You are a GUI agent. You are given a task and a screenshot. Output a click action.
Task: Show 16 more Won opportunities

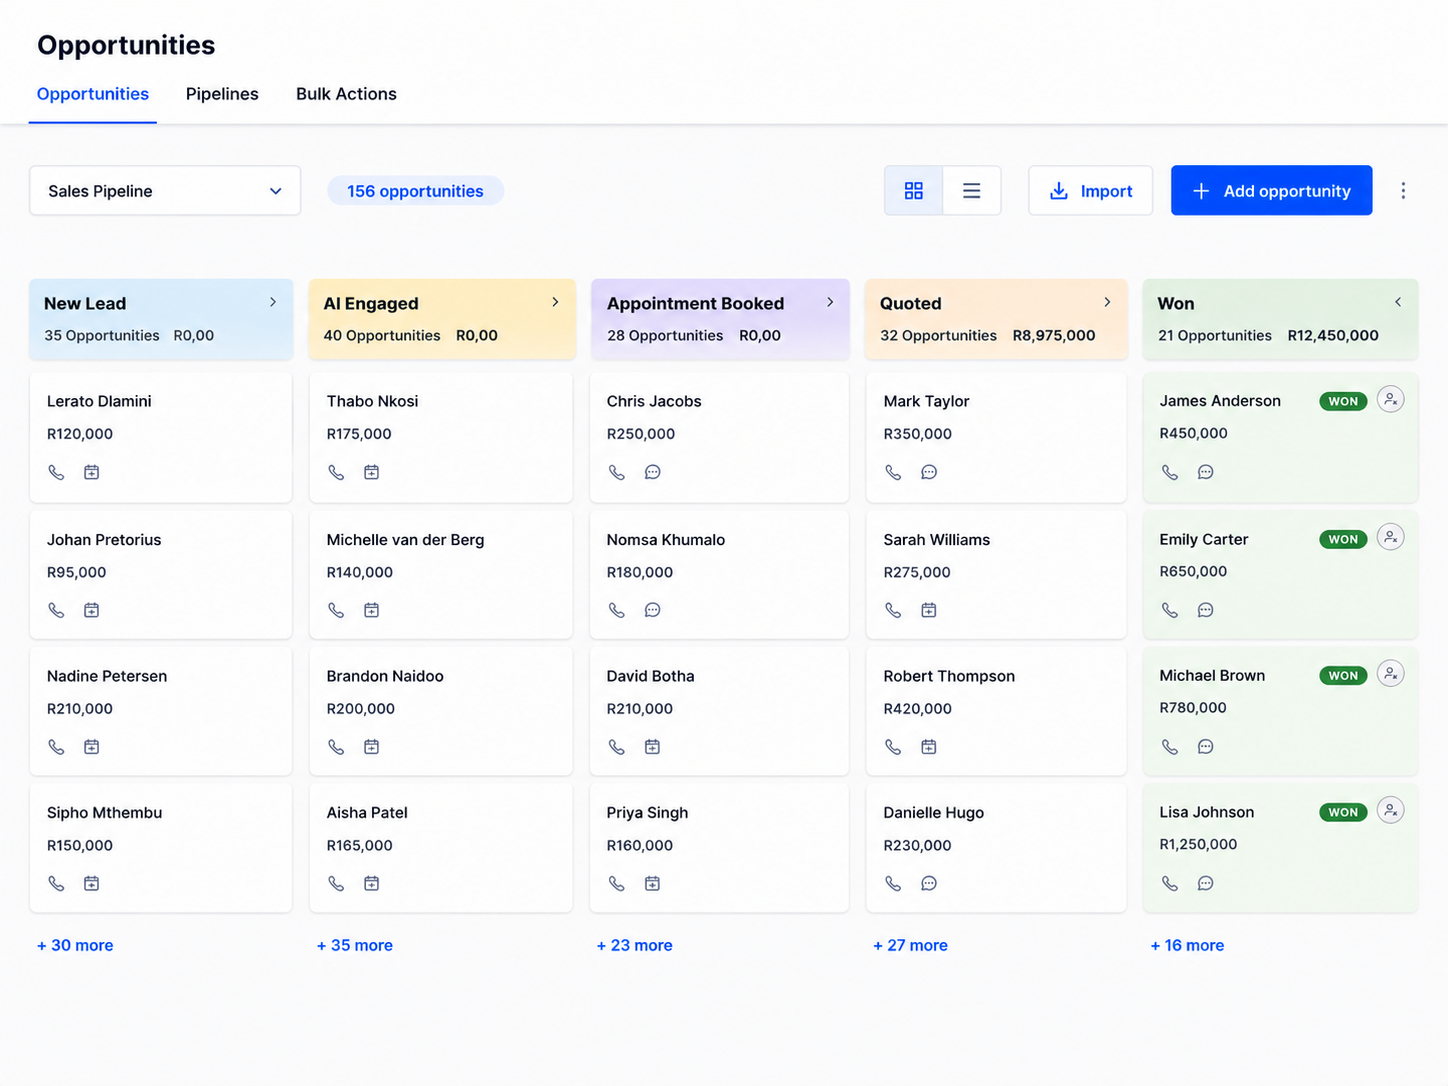pos(1187,945)
